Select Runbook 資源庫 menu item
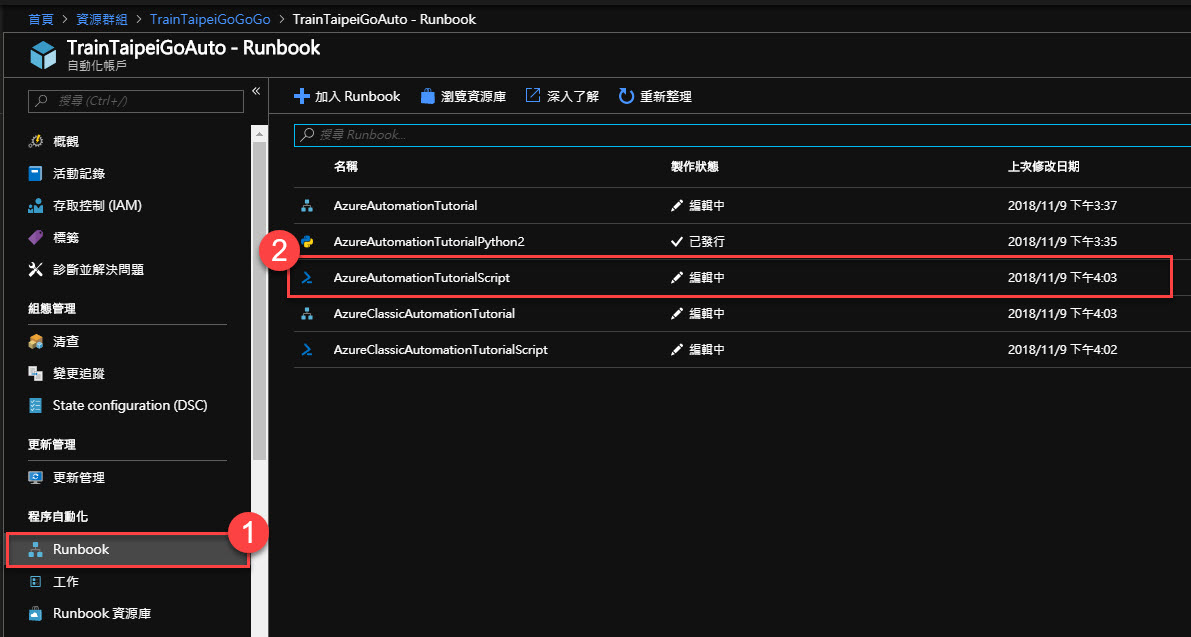1191x637 pixels. (102, 613)
